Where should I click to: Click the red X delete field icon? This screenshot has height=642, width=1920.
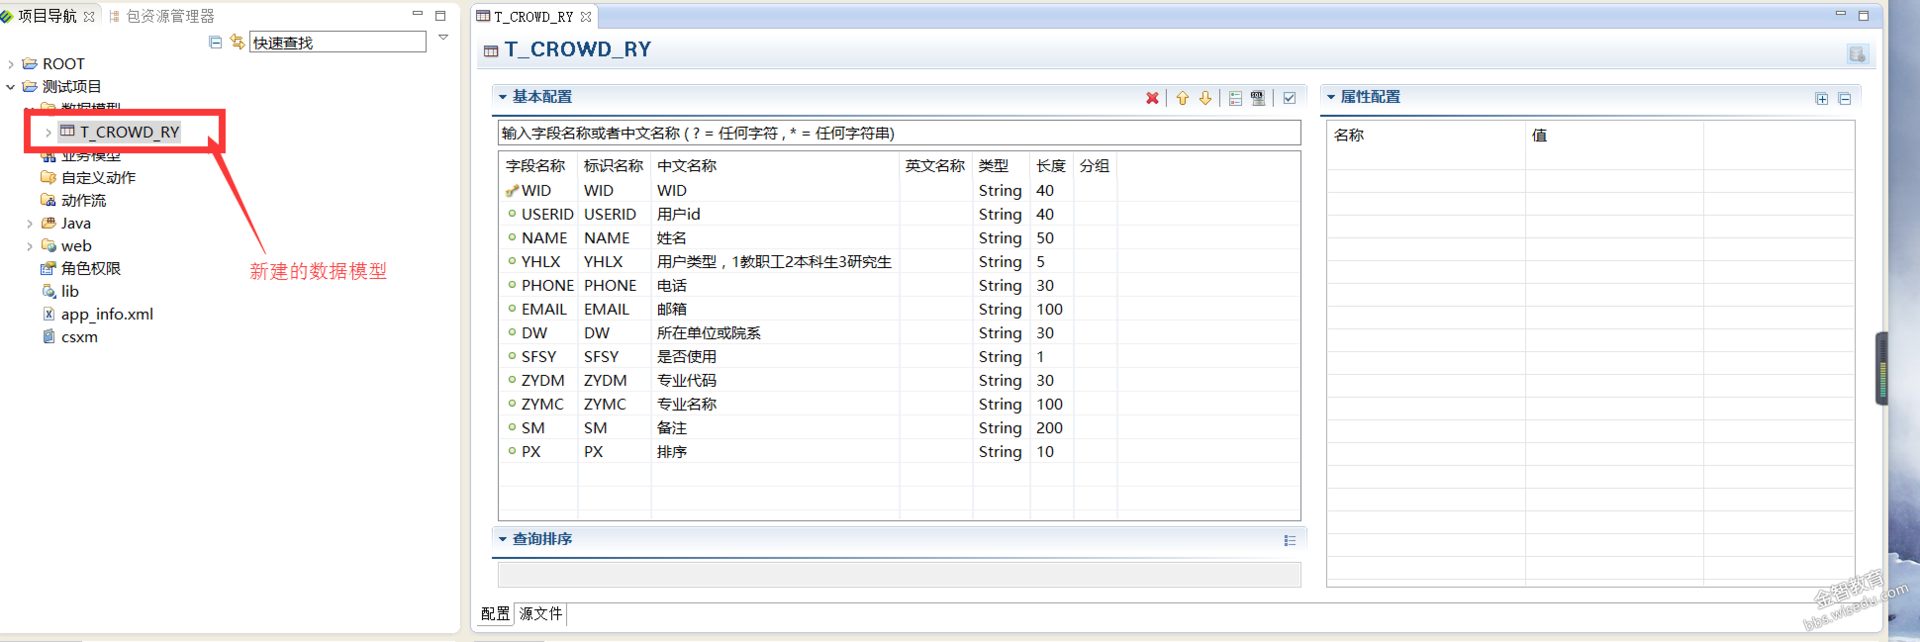(1152, 98)
